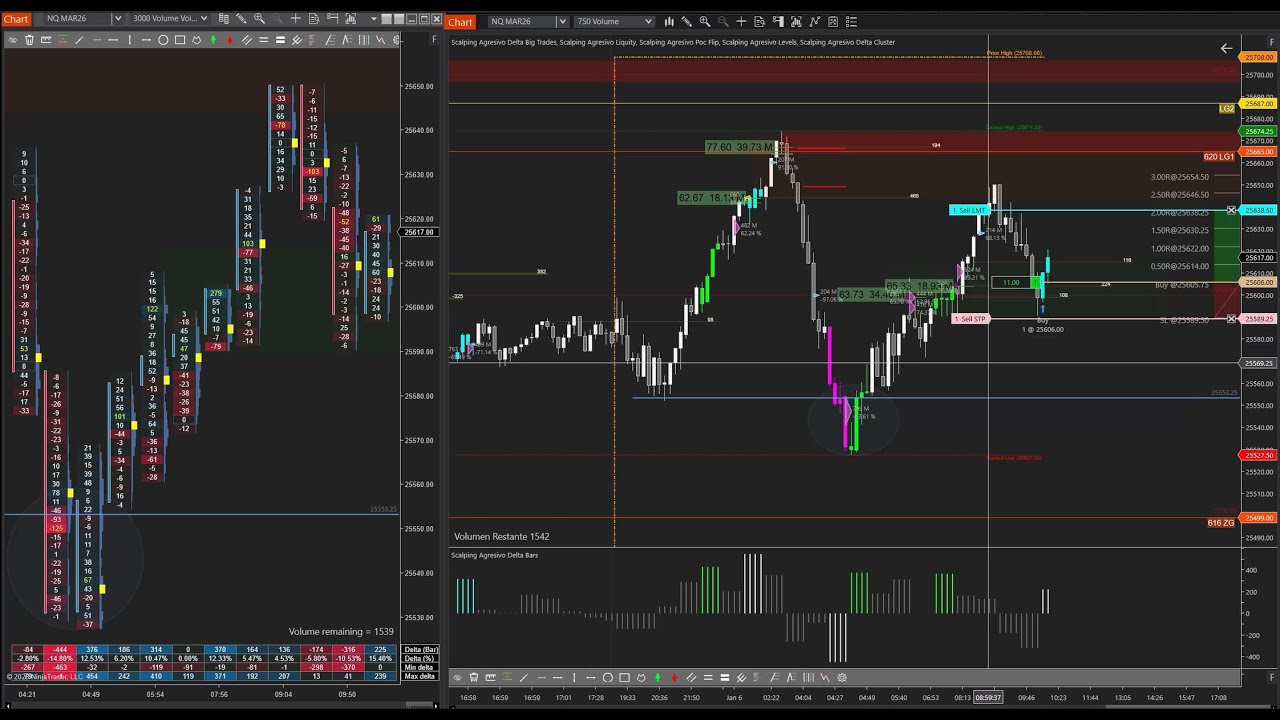The width and height of the screenshot is (1280, 720).
Task: Click Volume remaining = 1539 text
Action: coord(341,632)
